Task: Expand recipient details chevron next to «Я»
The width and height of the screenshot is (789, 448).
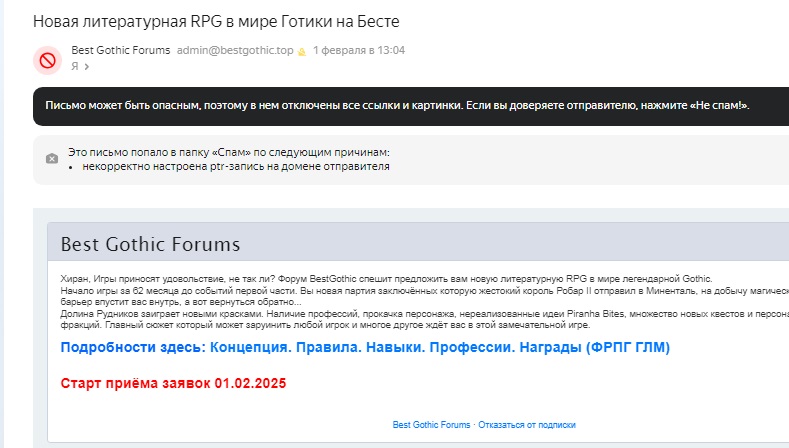Action: tap(87, 67)
